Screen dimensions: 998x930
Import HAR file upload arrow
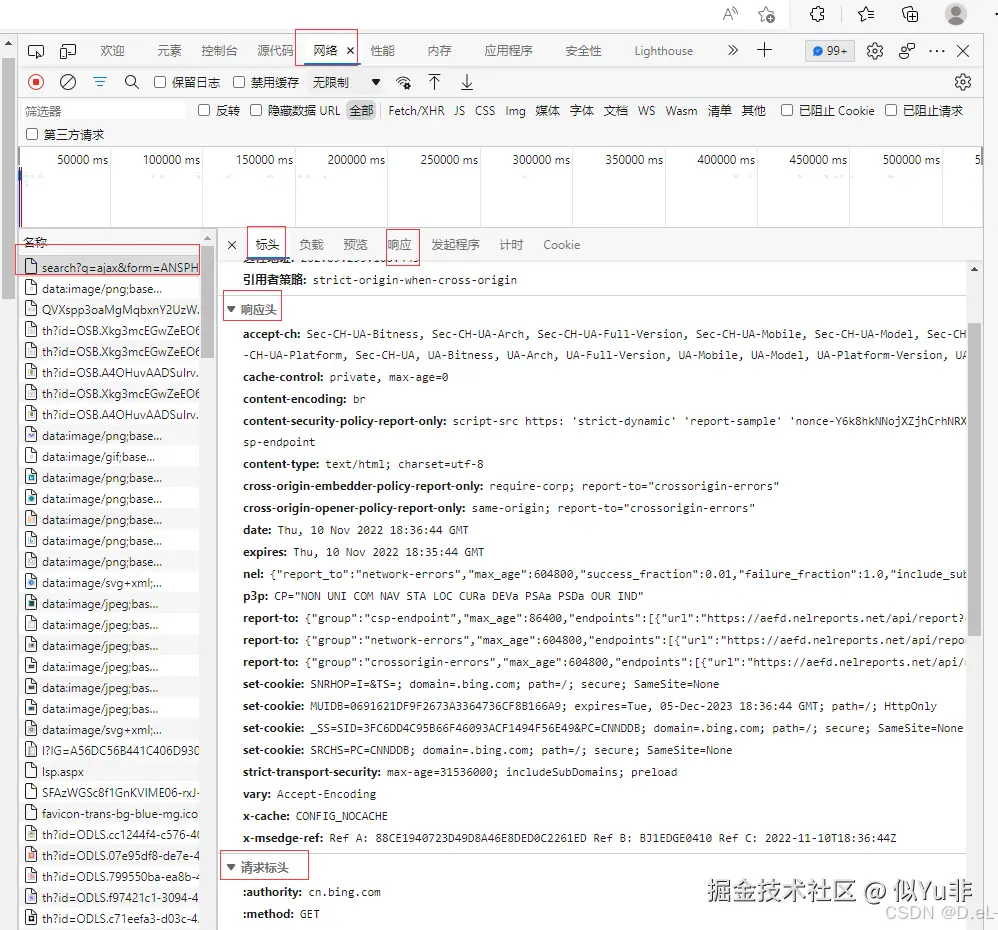point(434,82)
